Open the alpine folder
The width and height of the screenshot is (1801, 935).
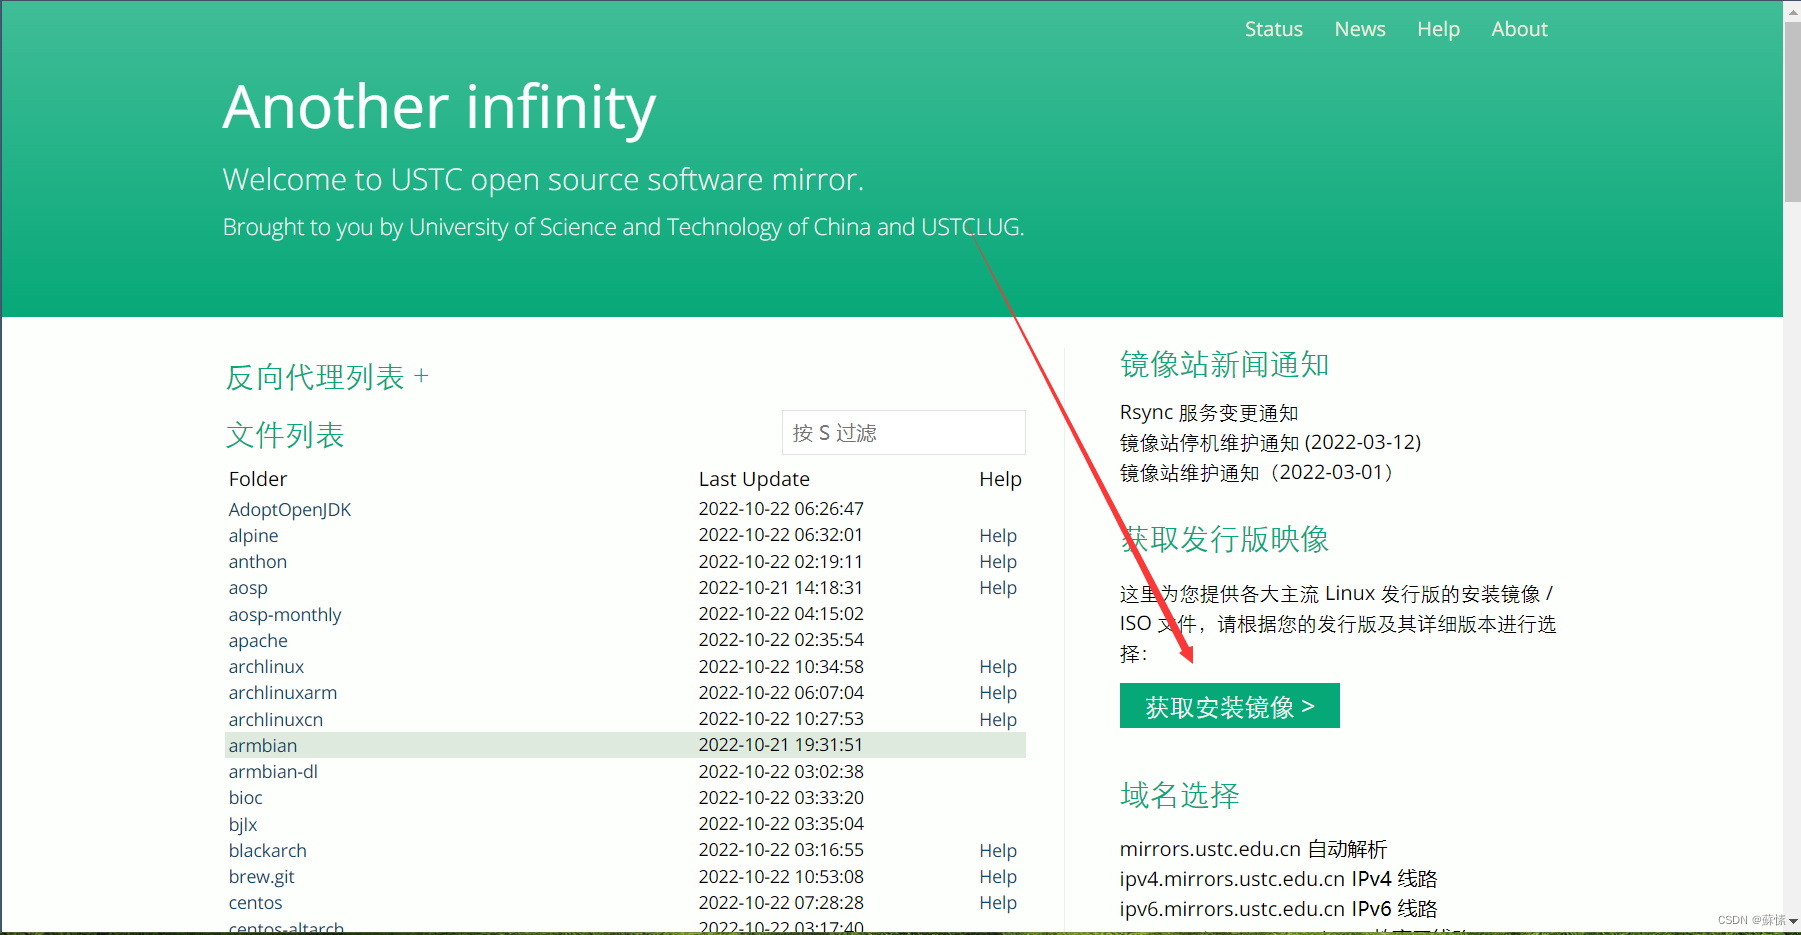point(253,535)
